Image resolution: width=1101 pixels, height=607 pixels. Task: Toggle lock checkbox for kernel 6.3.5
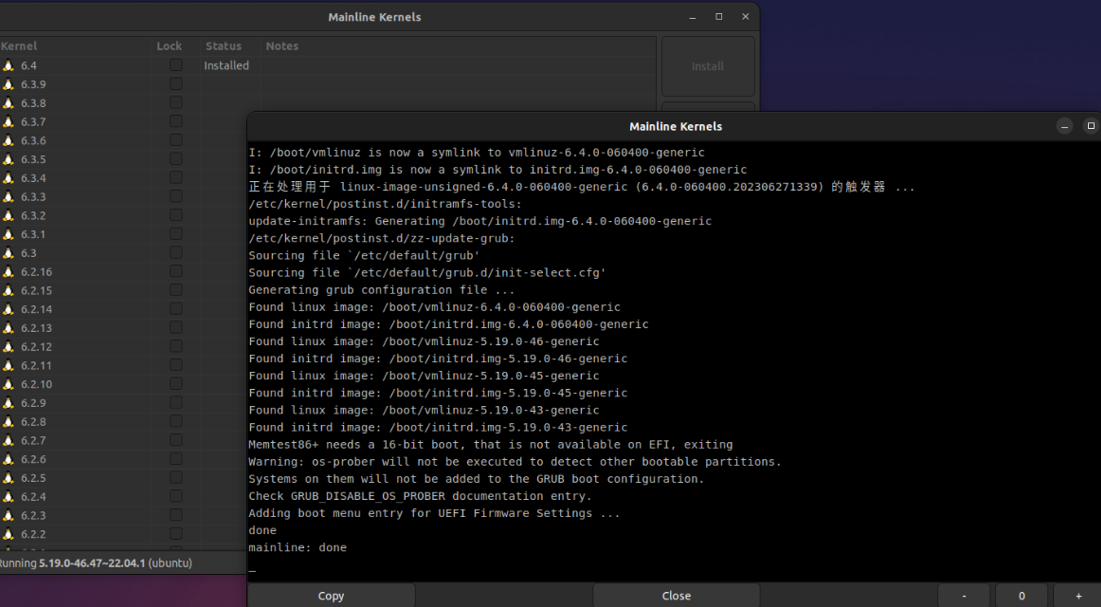pos(176,159)
